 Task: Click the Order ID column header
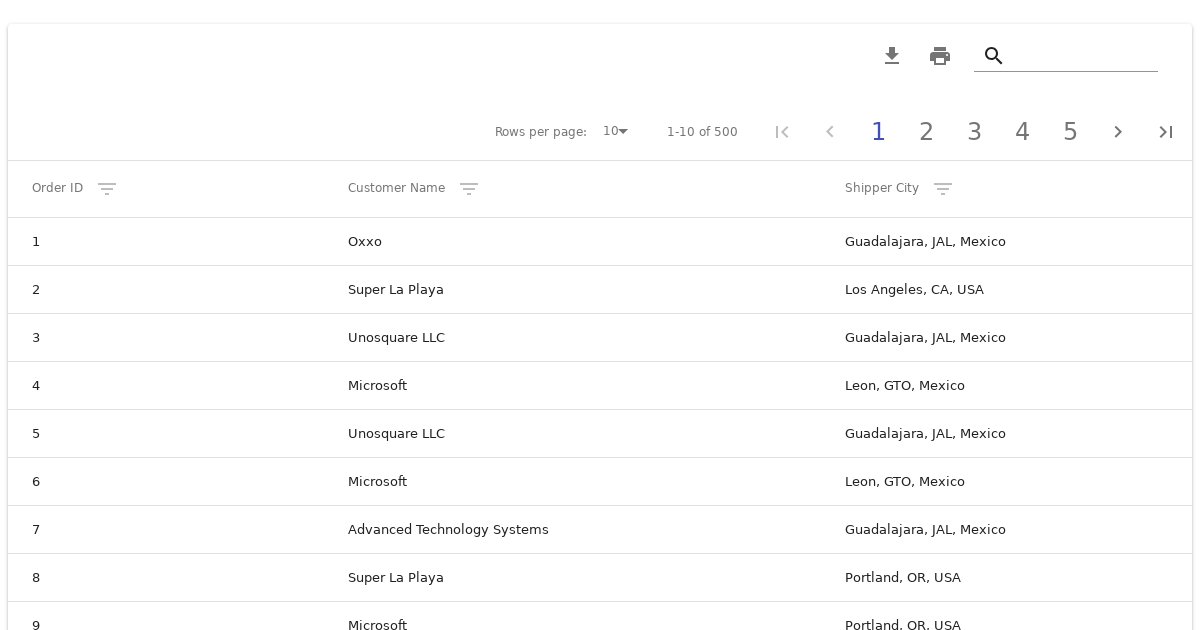57,188
